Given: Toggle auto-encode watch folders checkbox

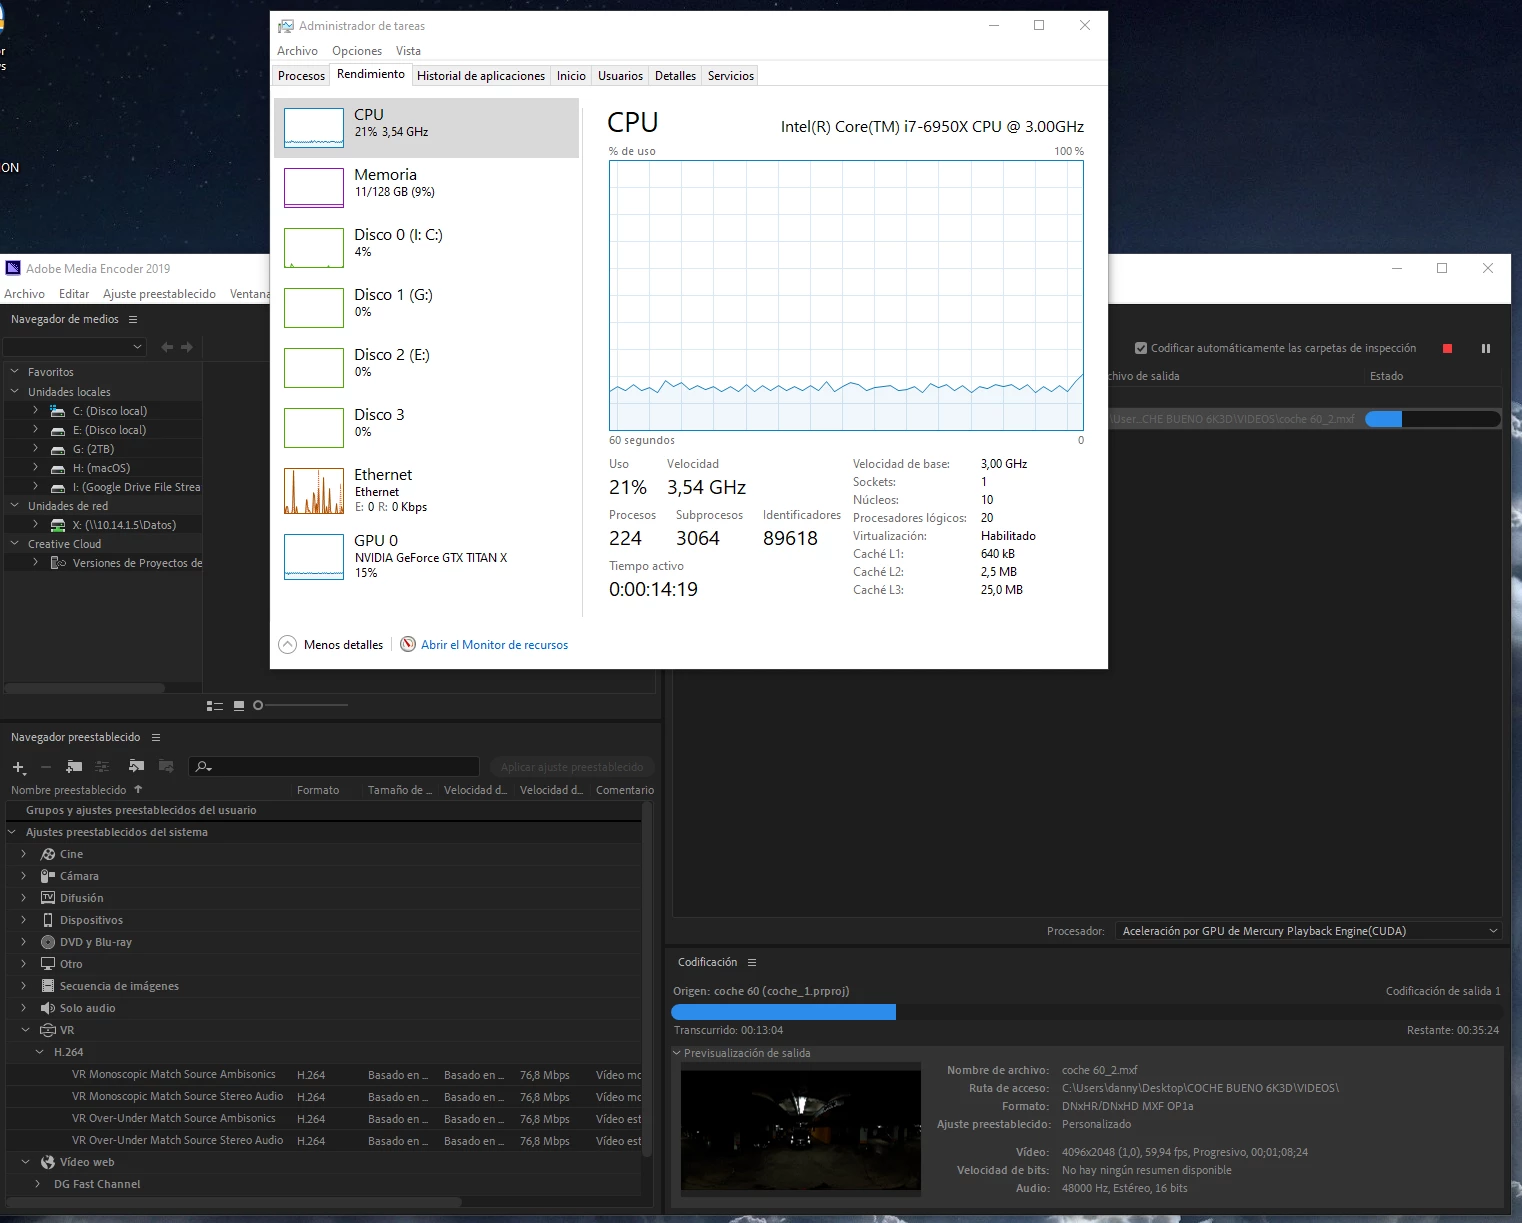Looking at the screenshot, I should pos(1141,348).
